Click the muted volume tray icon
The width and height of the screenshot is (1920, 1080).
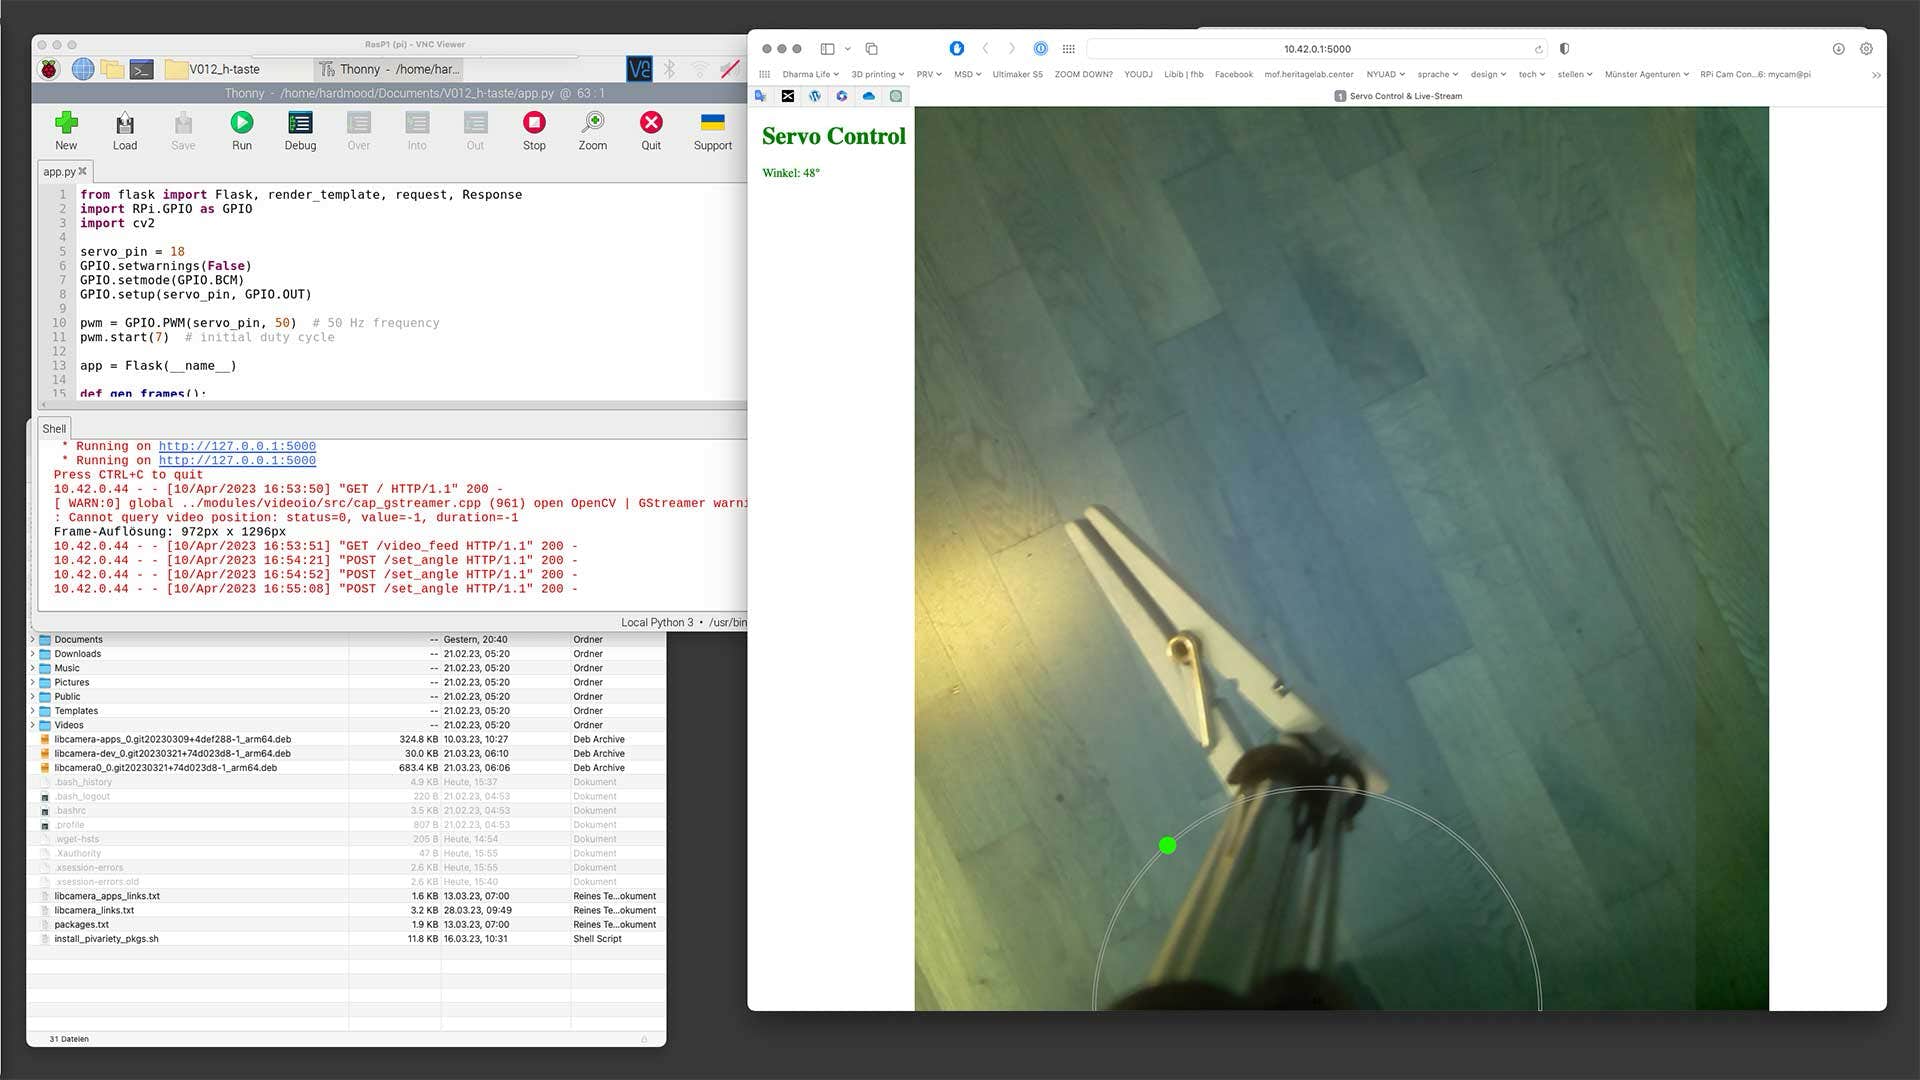coord(730,69)
